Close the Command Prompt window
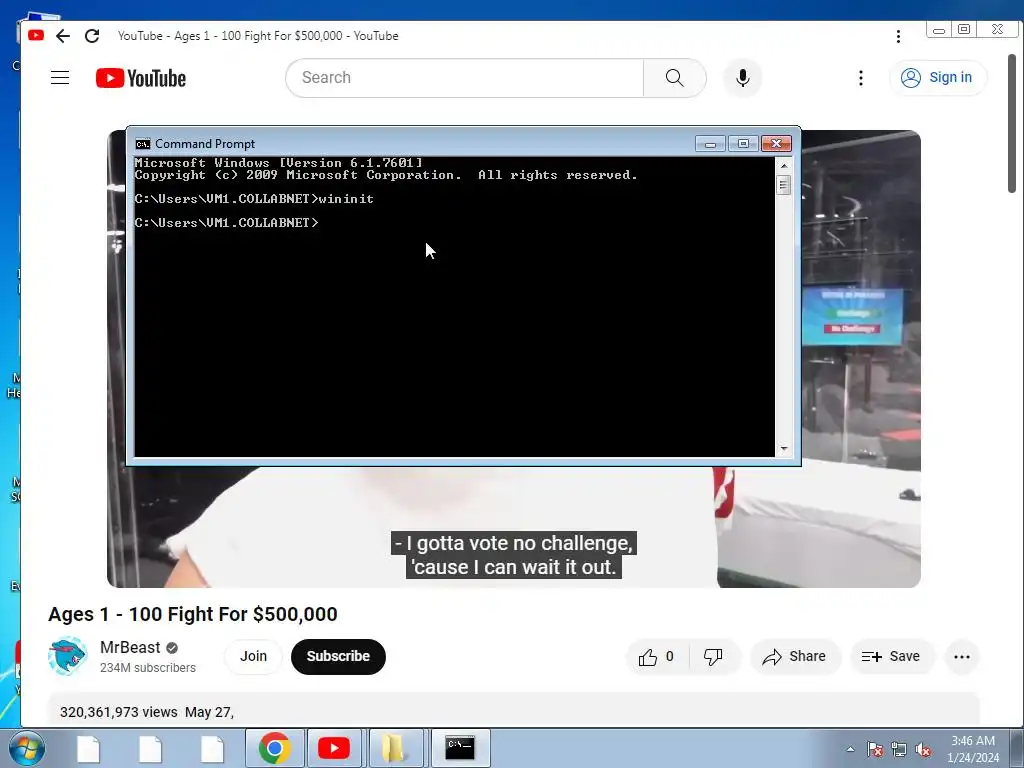The image size is (1024, 768). pyautogui.click(x=776, y=144)
